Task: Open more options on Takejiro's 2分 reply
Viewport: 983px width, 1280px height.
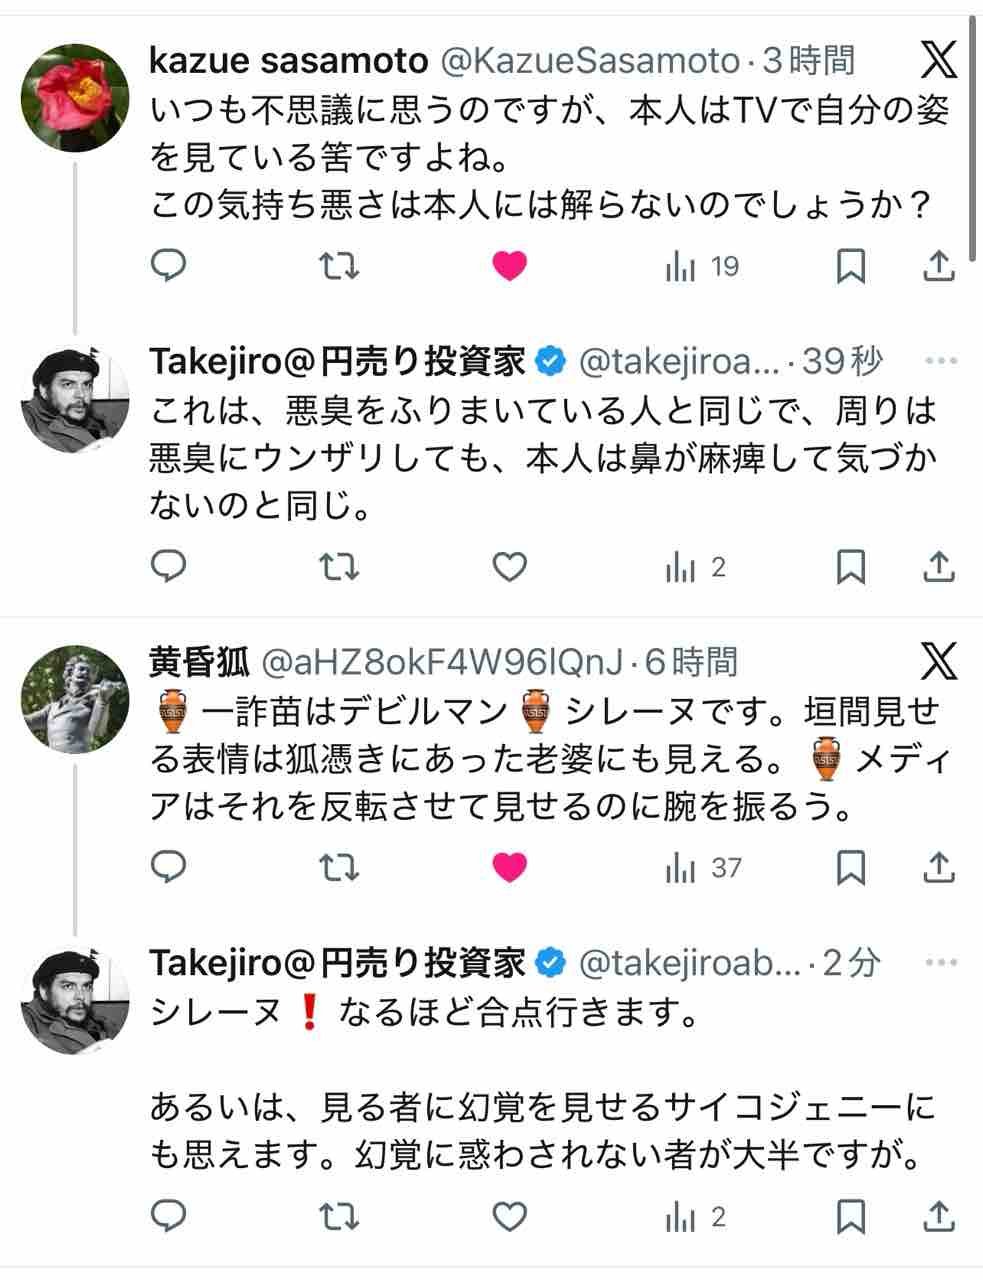Action: click(x=941, y=963)
